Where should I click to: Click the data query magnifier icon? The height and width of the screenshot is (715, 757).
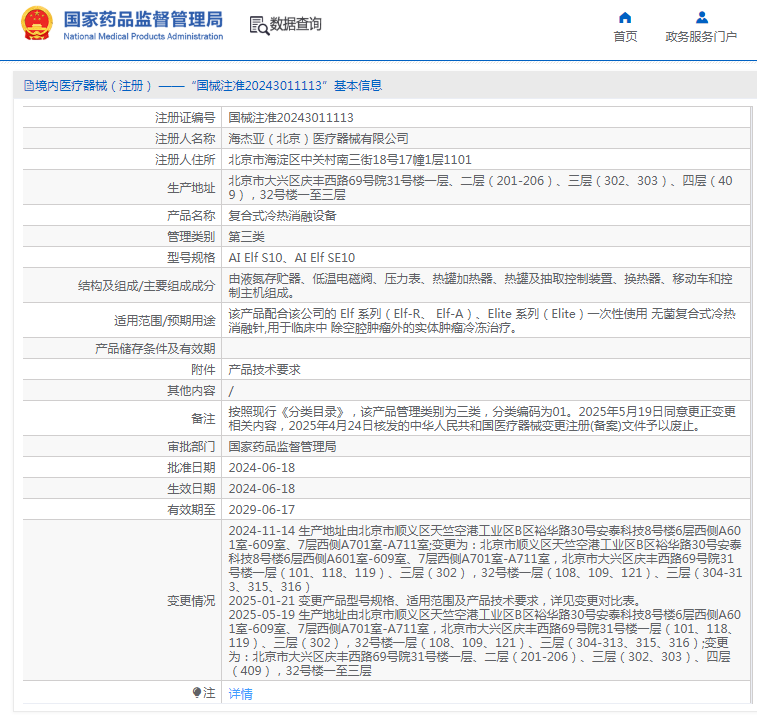259,25
